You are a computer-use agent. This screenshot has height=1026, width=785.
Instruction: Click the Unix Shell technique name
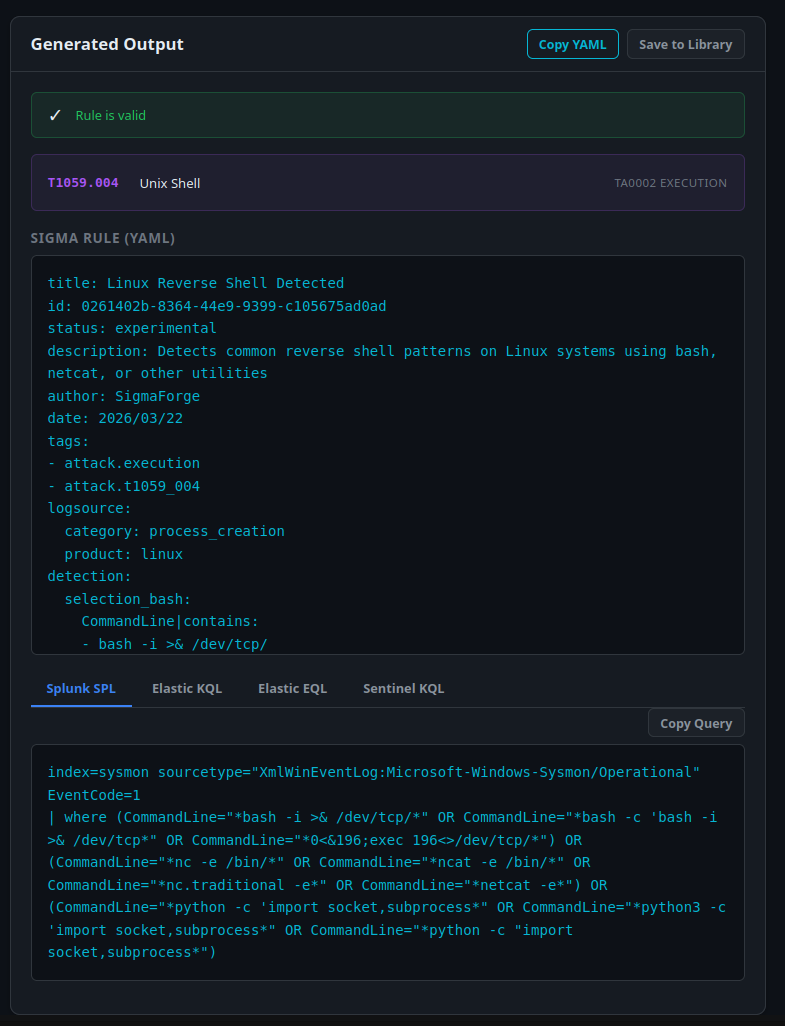[x=169, y=183]
